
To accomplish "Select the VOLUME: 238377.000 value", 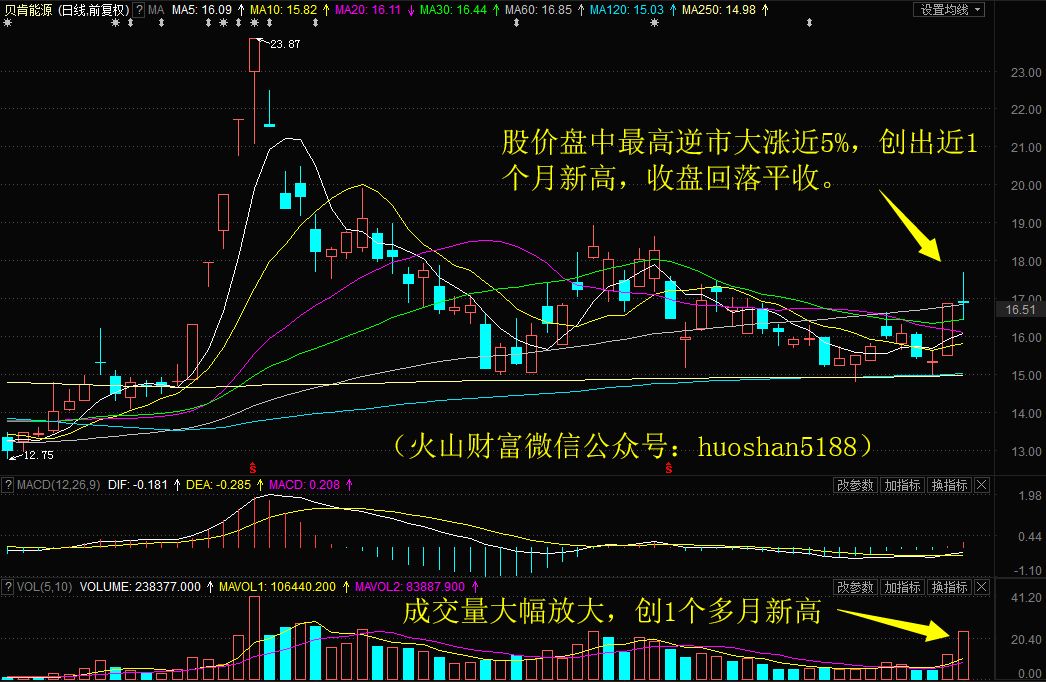I will click(x=140, y=587).
